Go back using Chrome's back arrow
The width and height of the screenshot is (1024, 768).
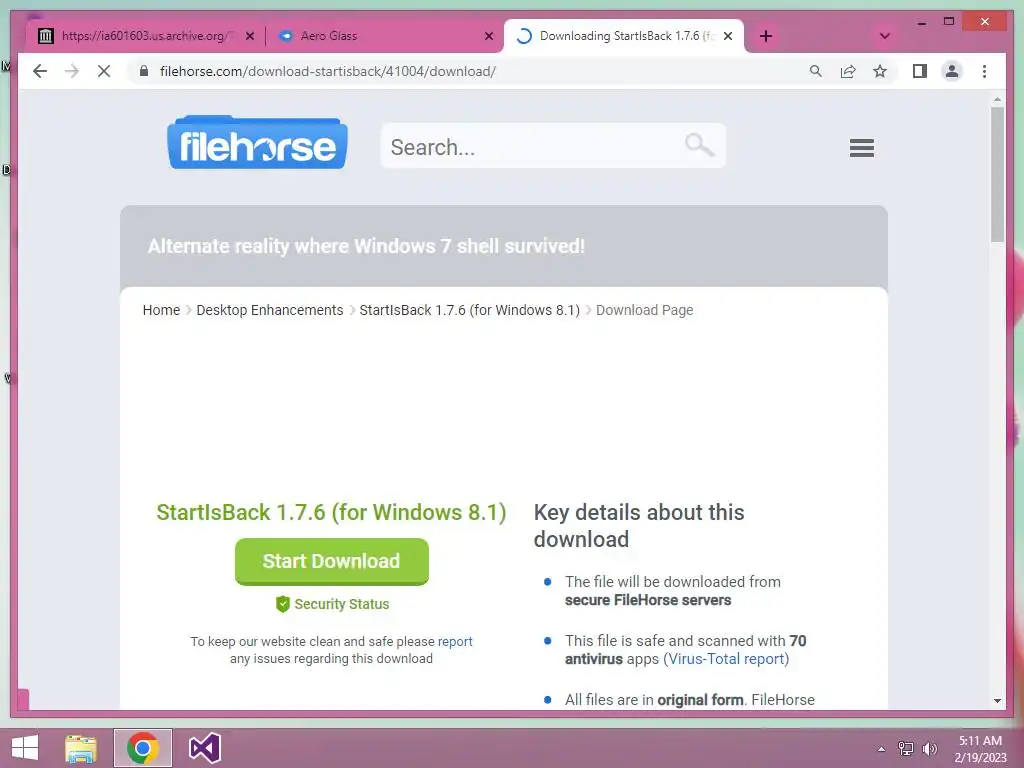[x=40, y=71]
